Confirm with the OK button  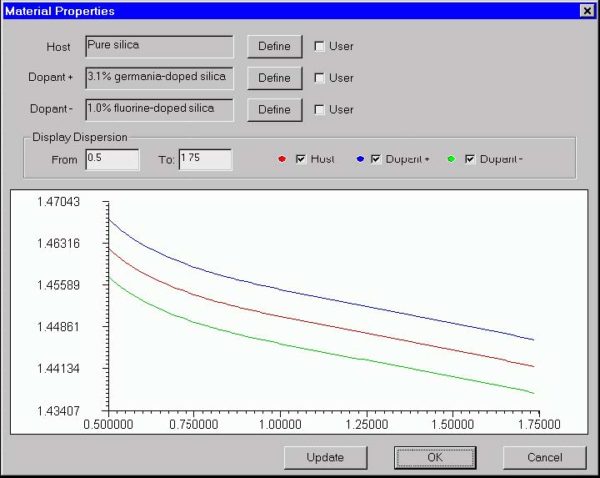click(435, 458)
